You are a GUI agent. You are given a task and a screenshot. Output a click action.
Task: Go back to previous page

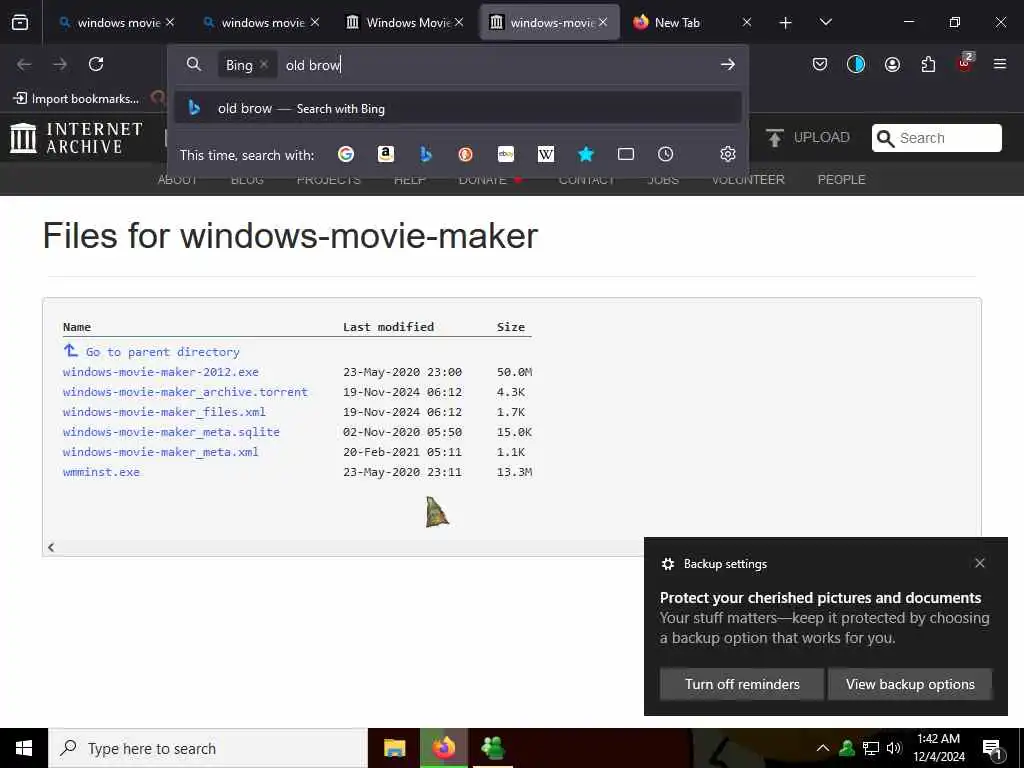click(24, 64)
